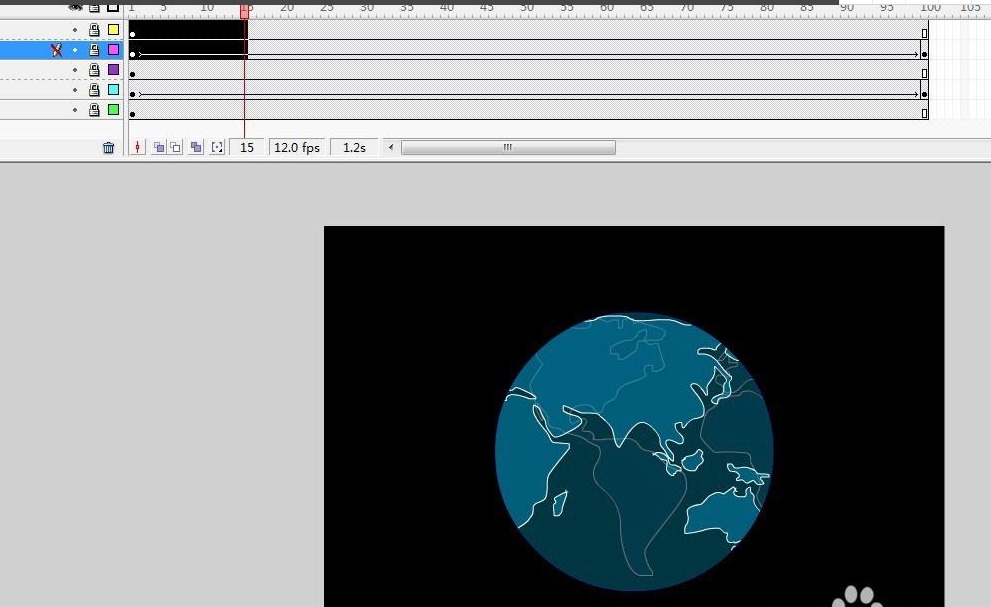Viewport: 991px width, 607px height.
Task: Click outline-all-layers square in header
Action: click(x=113, y=7)
